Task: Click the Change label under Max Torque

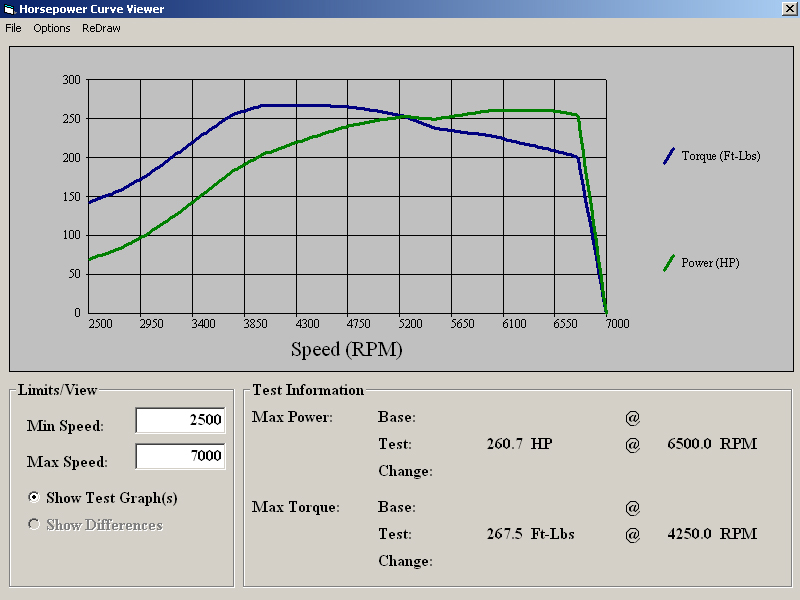Action: 406,561
